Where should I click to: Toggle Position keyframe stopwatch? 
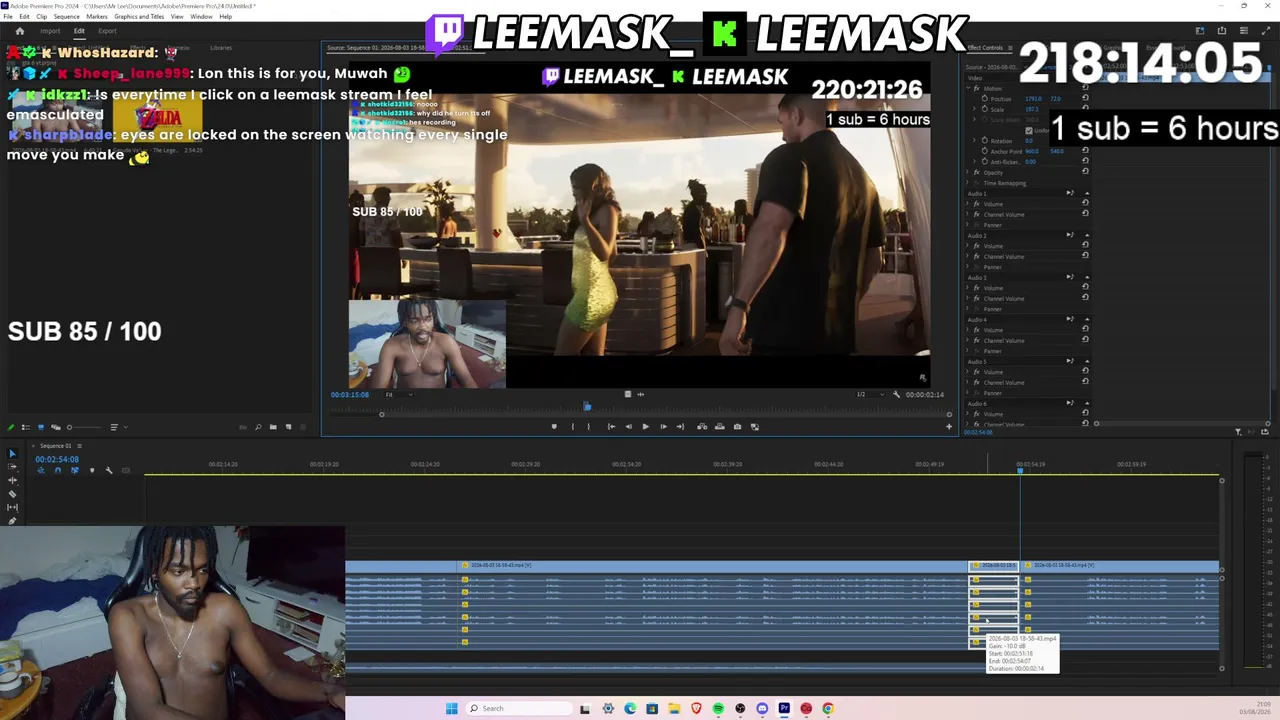[984, 99]
